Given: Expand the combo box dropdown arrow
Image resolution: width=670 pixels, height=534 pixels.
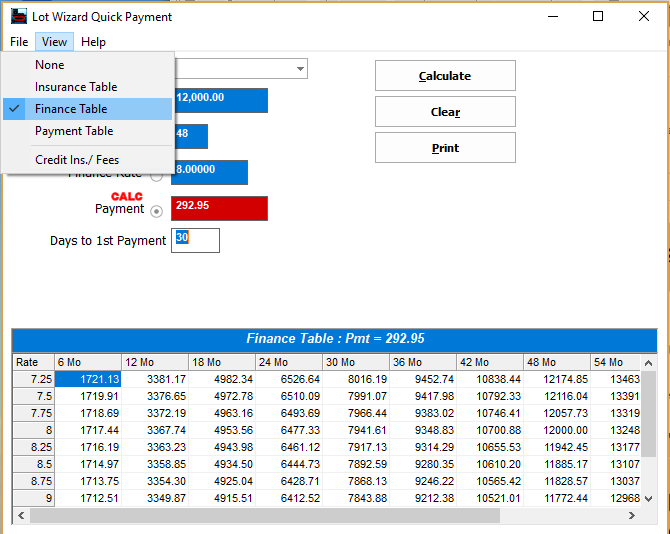Looking at the screenshot, I should click(x=300, y=69).
